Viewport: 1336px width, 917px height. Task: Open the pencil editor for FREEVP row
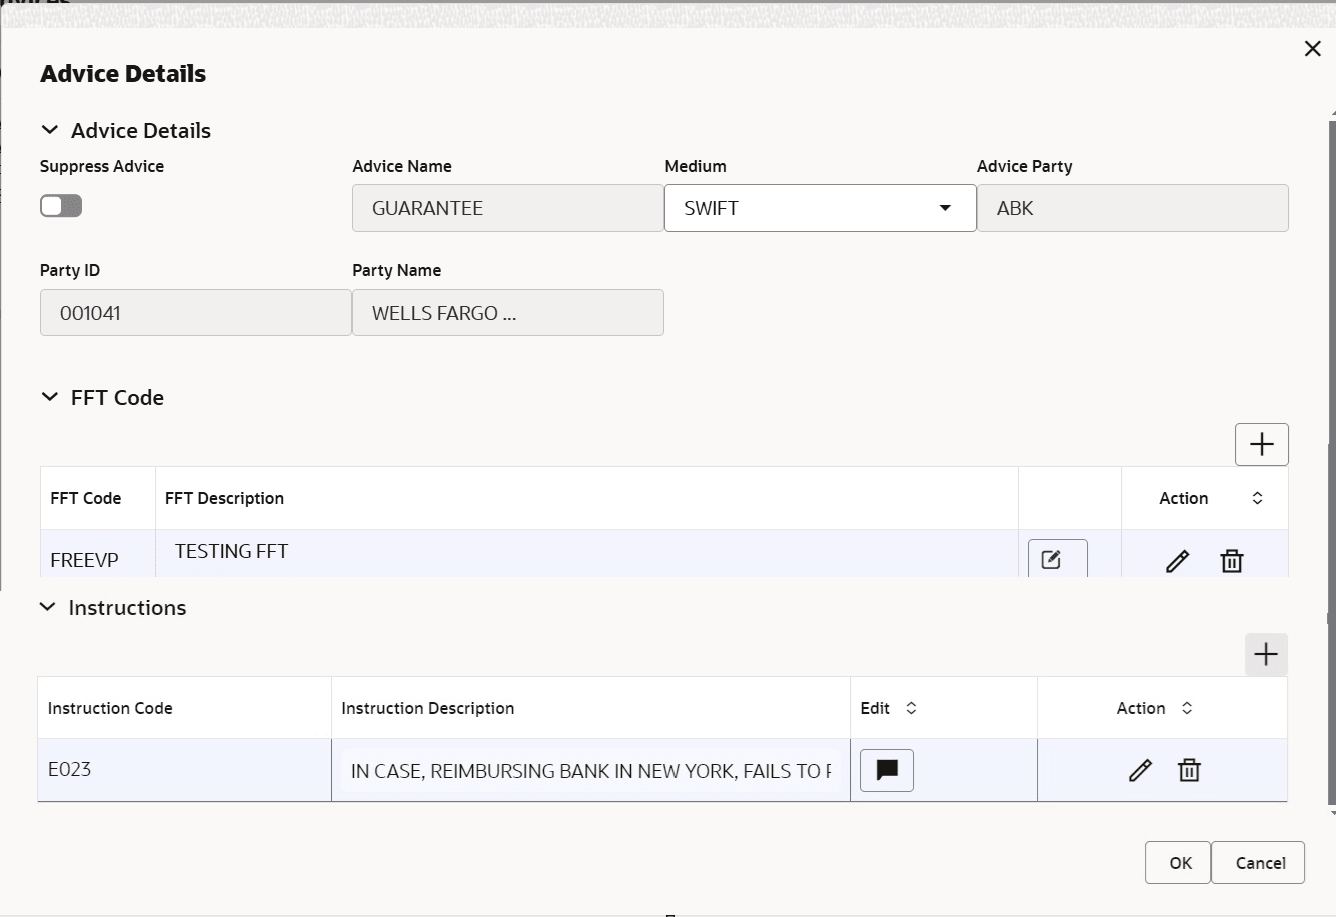pos(1177,560)
